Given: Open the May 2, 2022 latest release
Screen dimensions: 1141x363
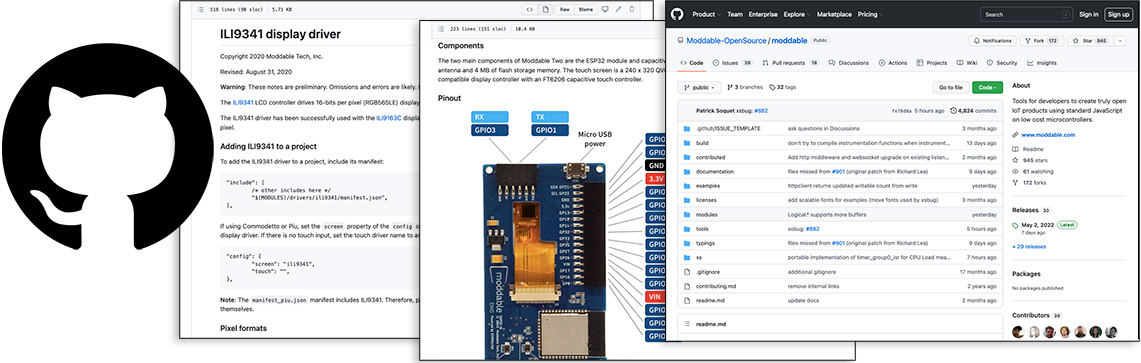Looking at the screenshot, I should tap(1038, 226).
